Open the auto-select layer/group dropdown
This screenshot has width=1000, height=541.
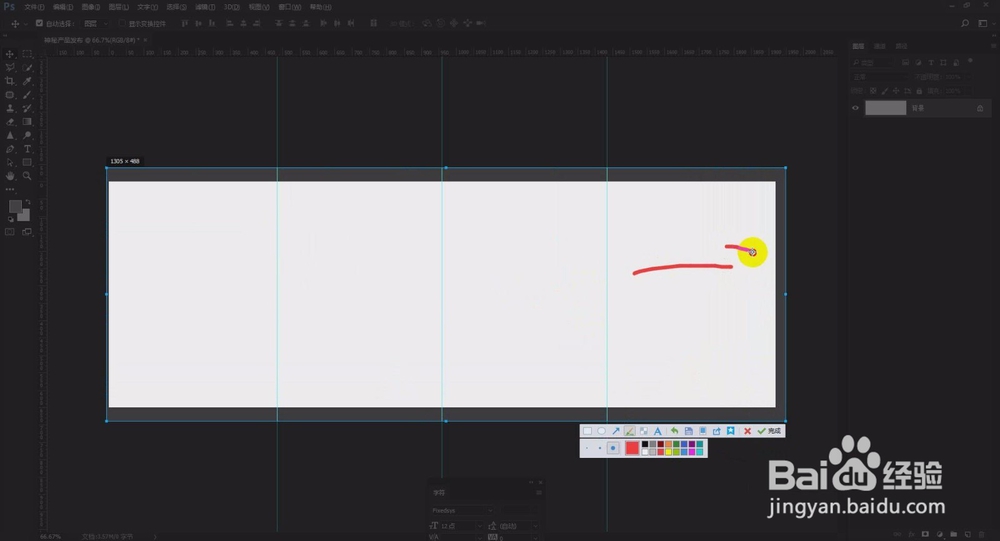96,24
